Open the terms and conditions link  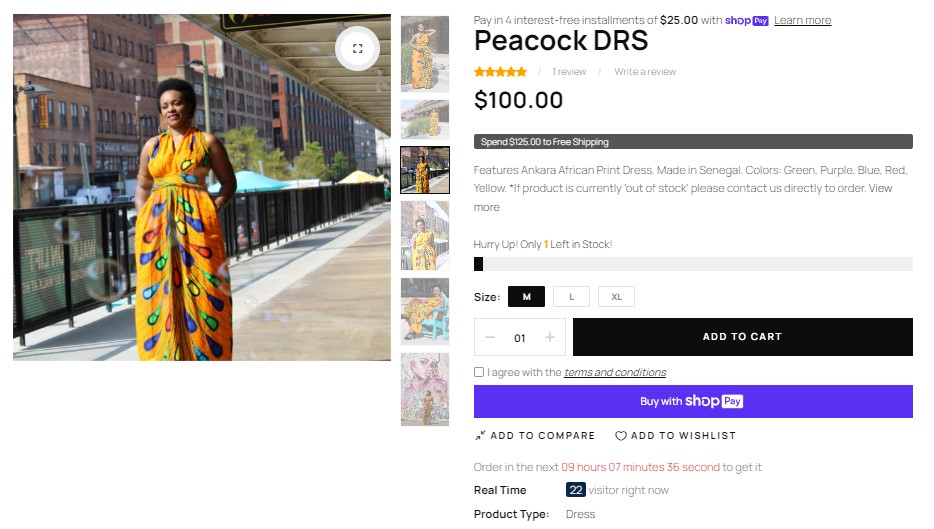[615, 372]
